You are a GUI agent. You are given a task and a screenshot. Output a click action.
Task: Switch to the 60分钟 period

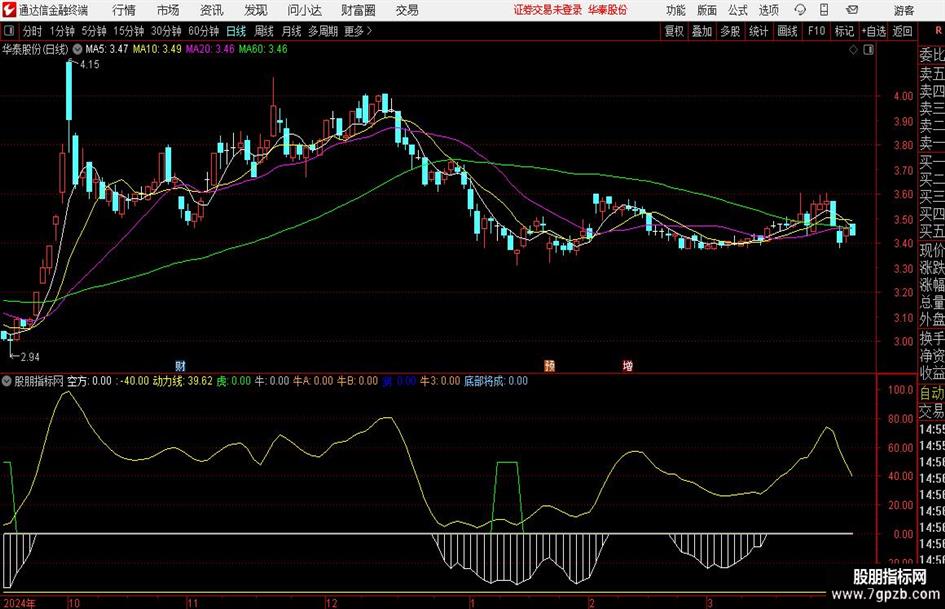pyautogui.click(x=204, y=31)
